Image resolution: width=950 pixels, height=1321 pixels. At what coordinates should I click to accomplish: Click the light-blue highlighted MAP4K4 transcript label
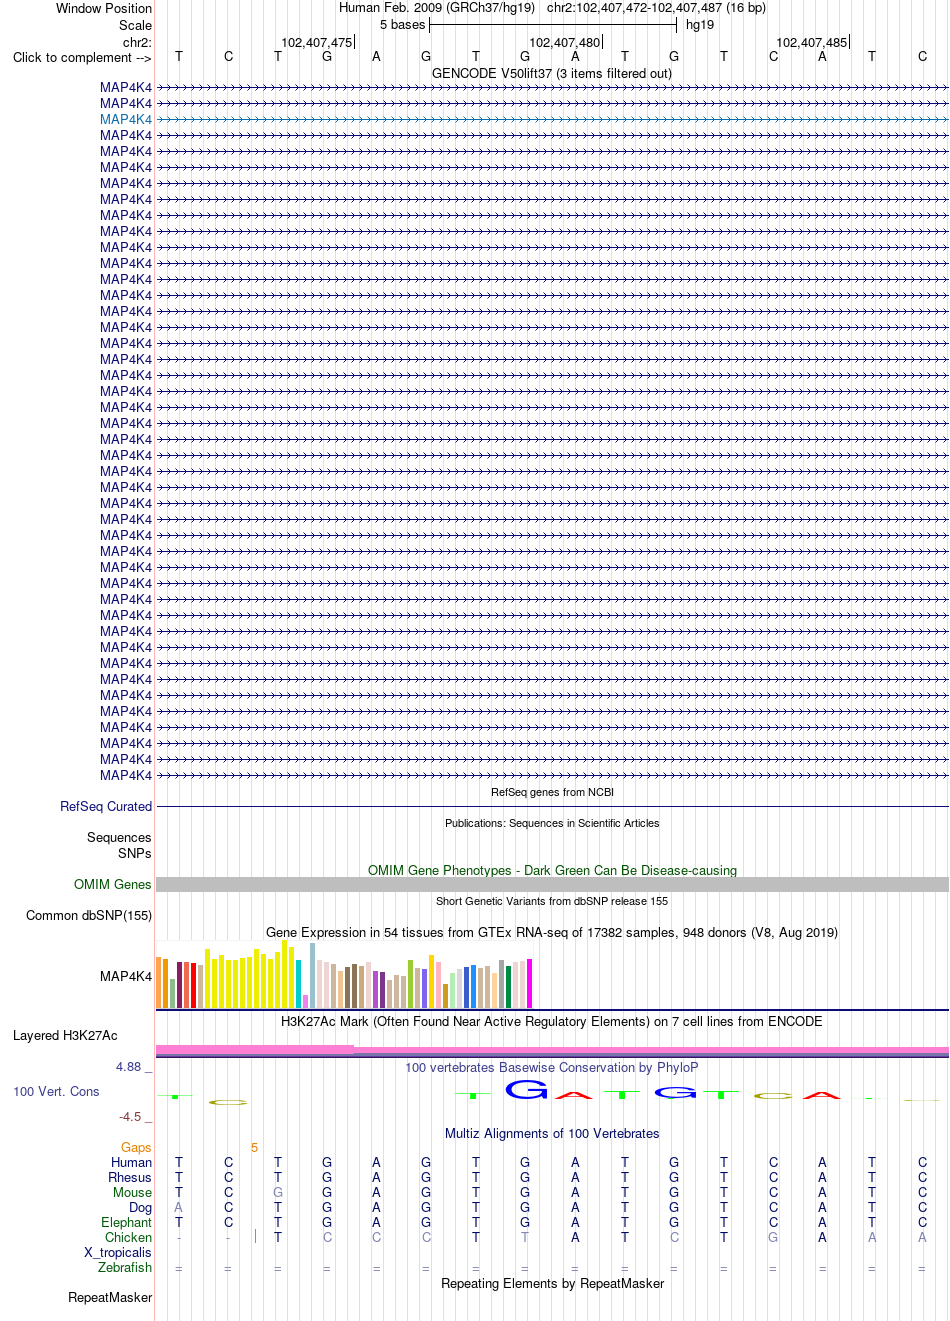point(126,119)
